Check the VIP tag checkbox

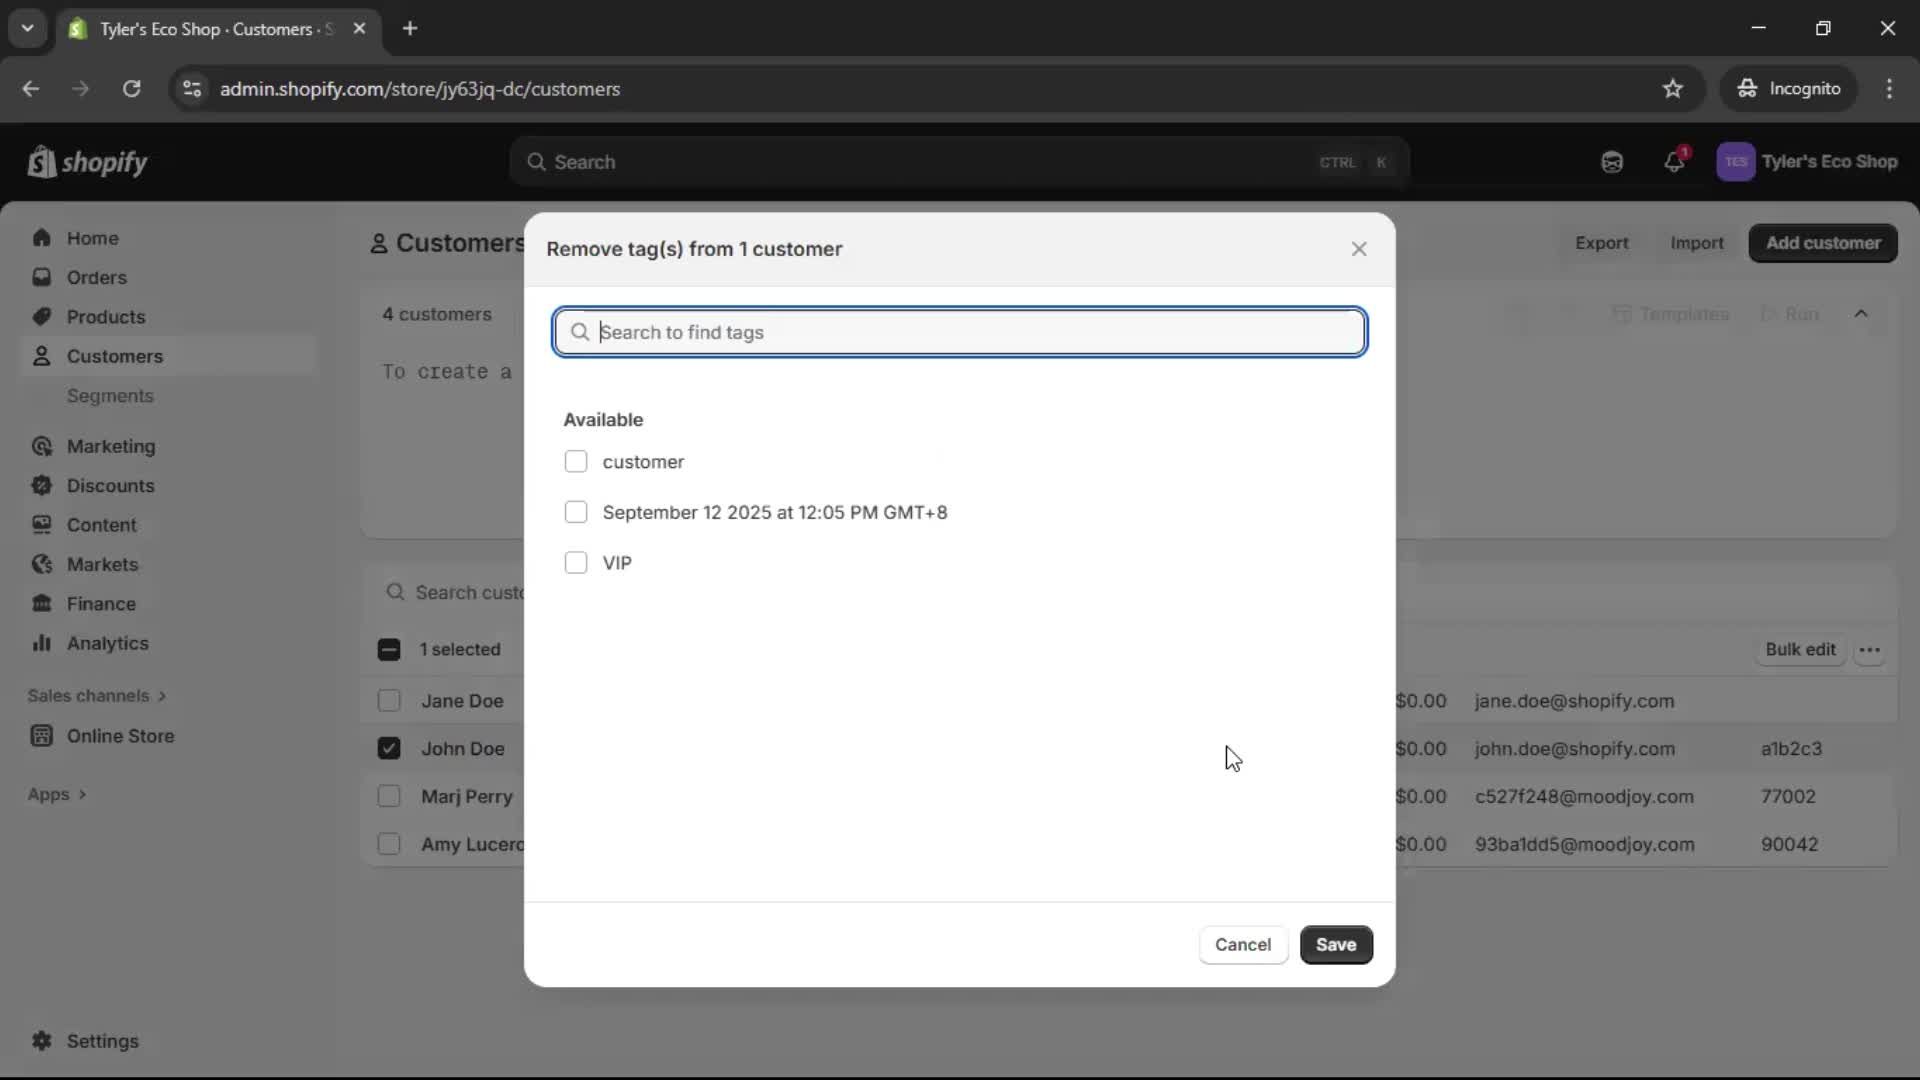click(576, 562)
